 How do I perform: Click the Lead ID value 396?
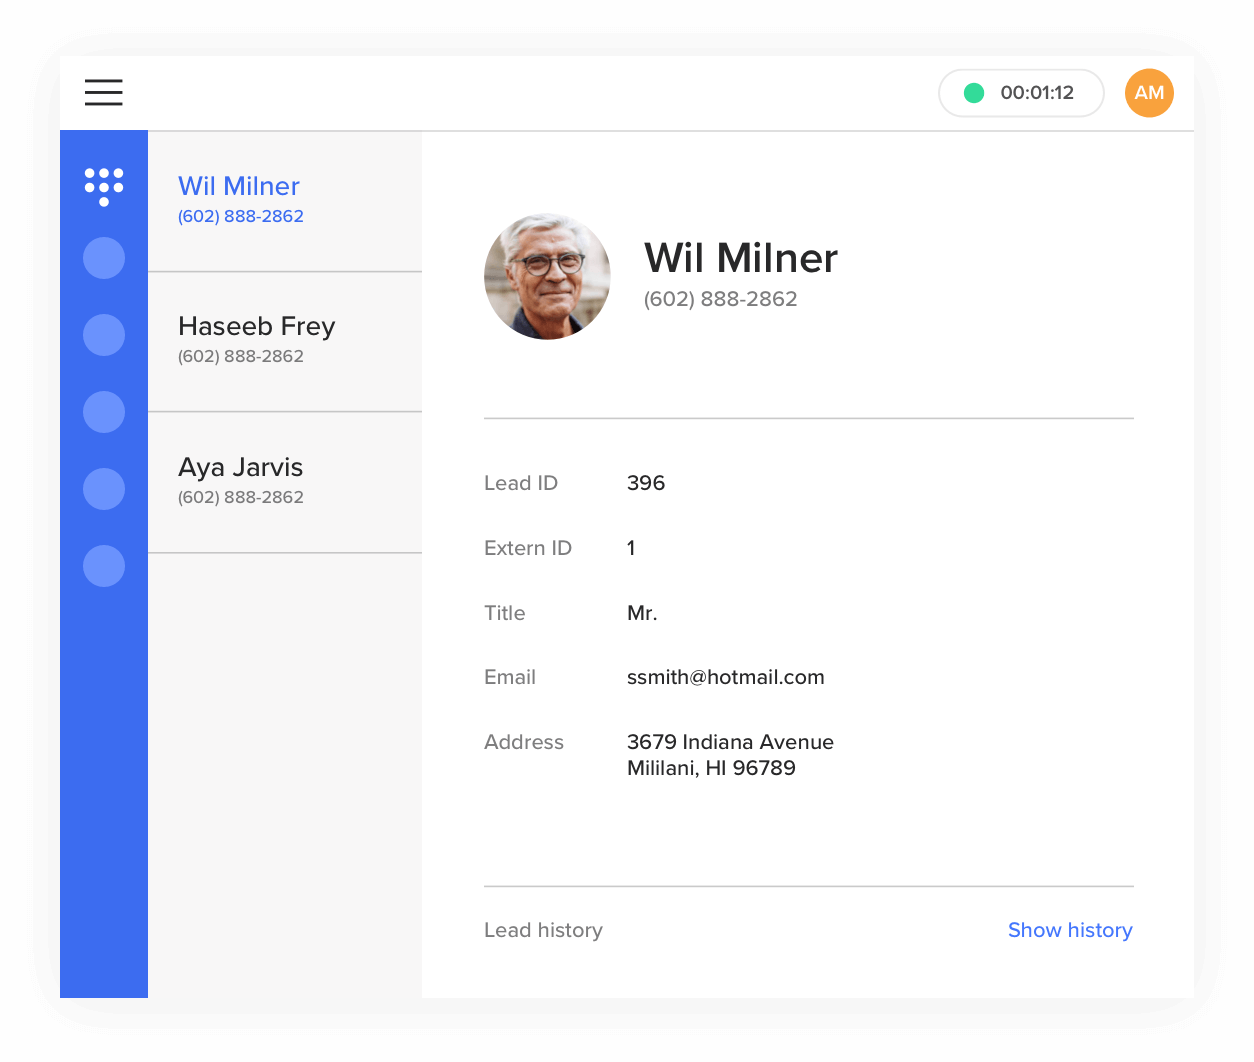(645, 483)
